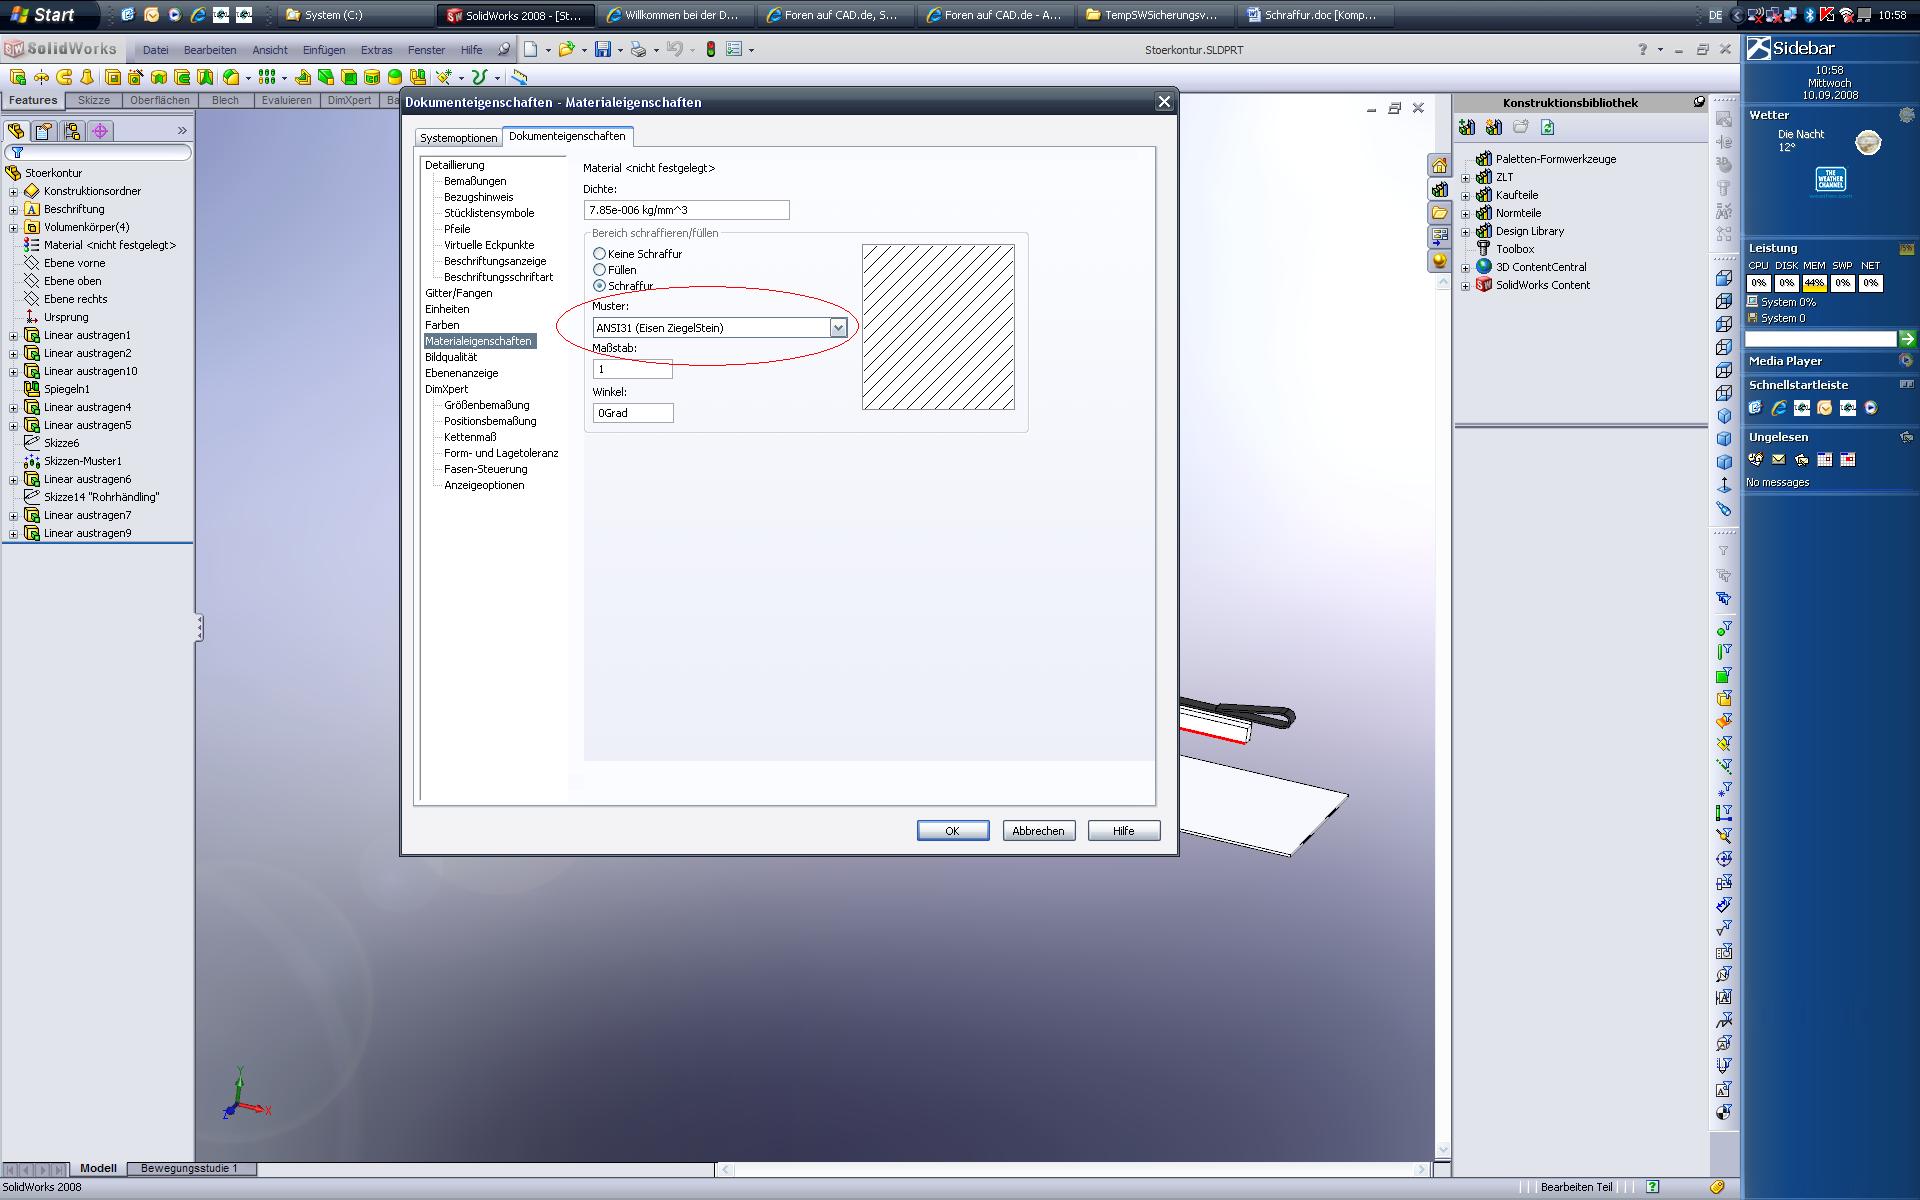
Task: Click the Options icon next to Rebuild
Action: 735,49
